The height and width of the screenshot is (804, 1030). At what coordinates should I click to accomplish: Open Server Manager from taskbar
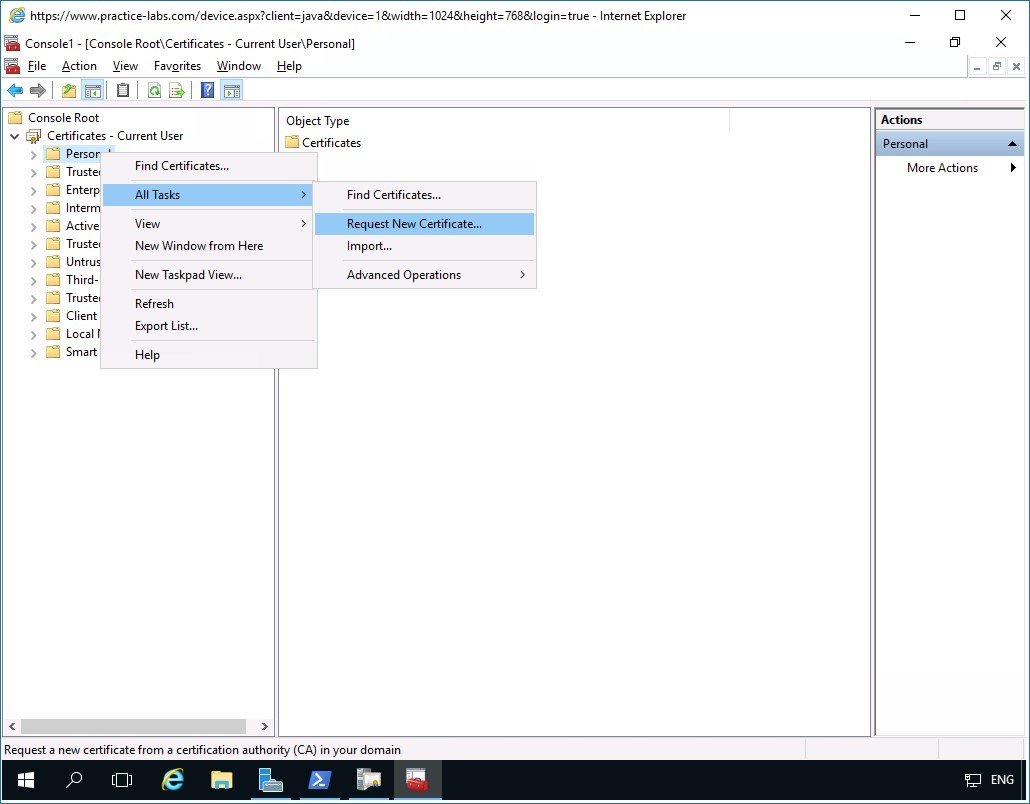click(270, 780)
